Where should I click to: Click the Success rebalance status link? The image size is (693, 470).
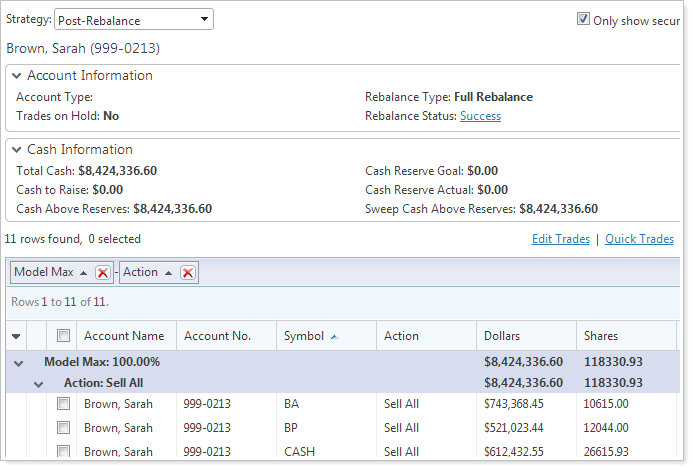480,116
